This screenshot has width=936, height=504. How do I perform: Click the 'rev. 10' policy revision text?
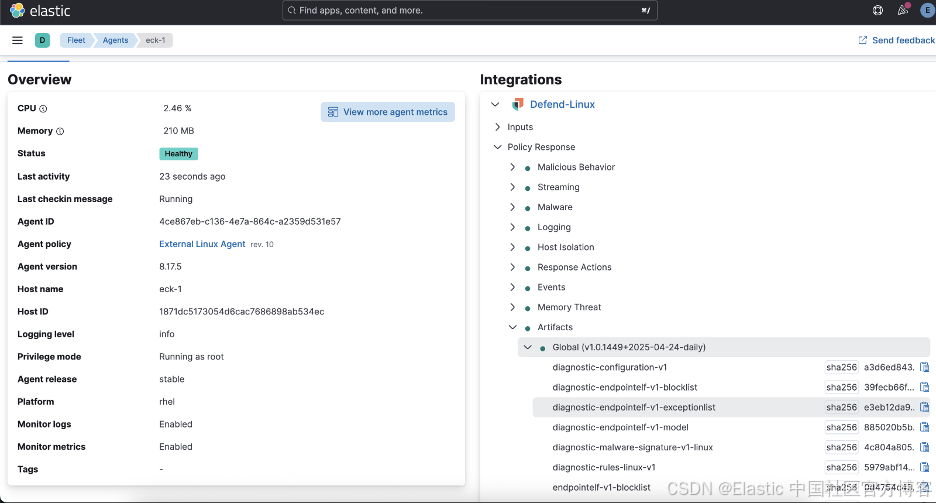[261, 244]
